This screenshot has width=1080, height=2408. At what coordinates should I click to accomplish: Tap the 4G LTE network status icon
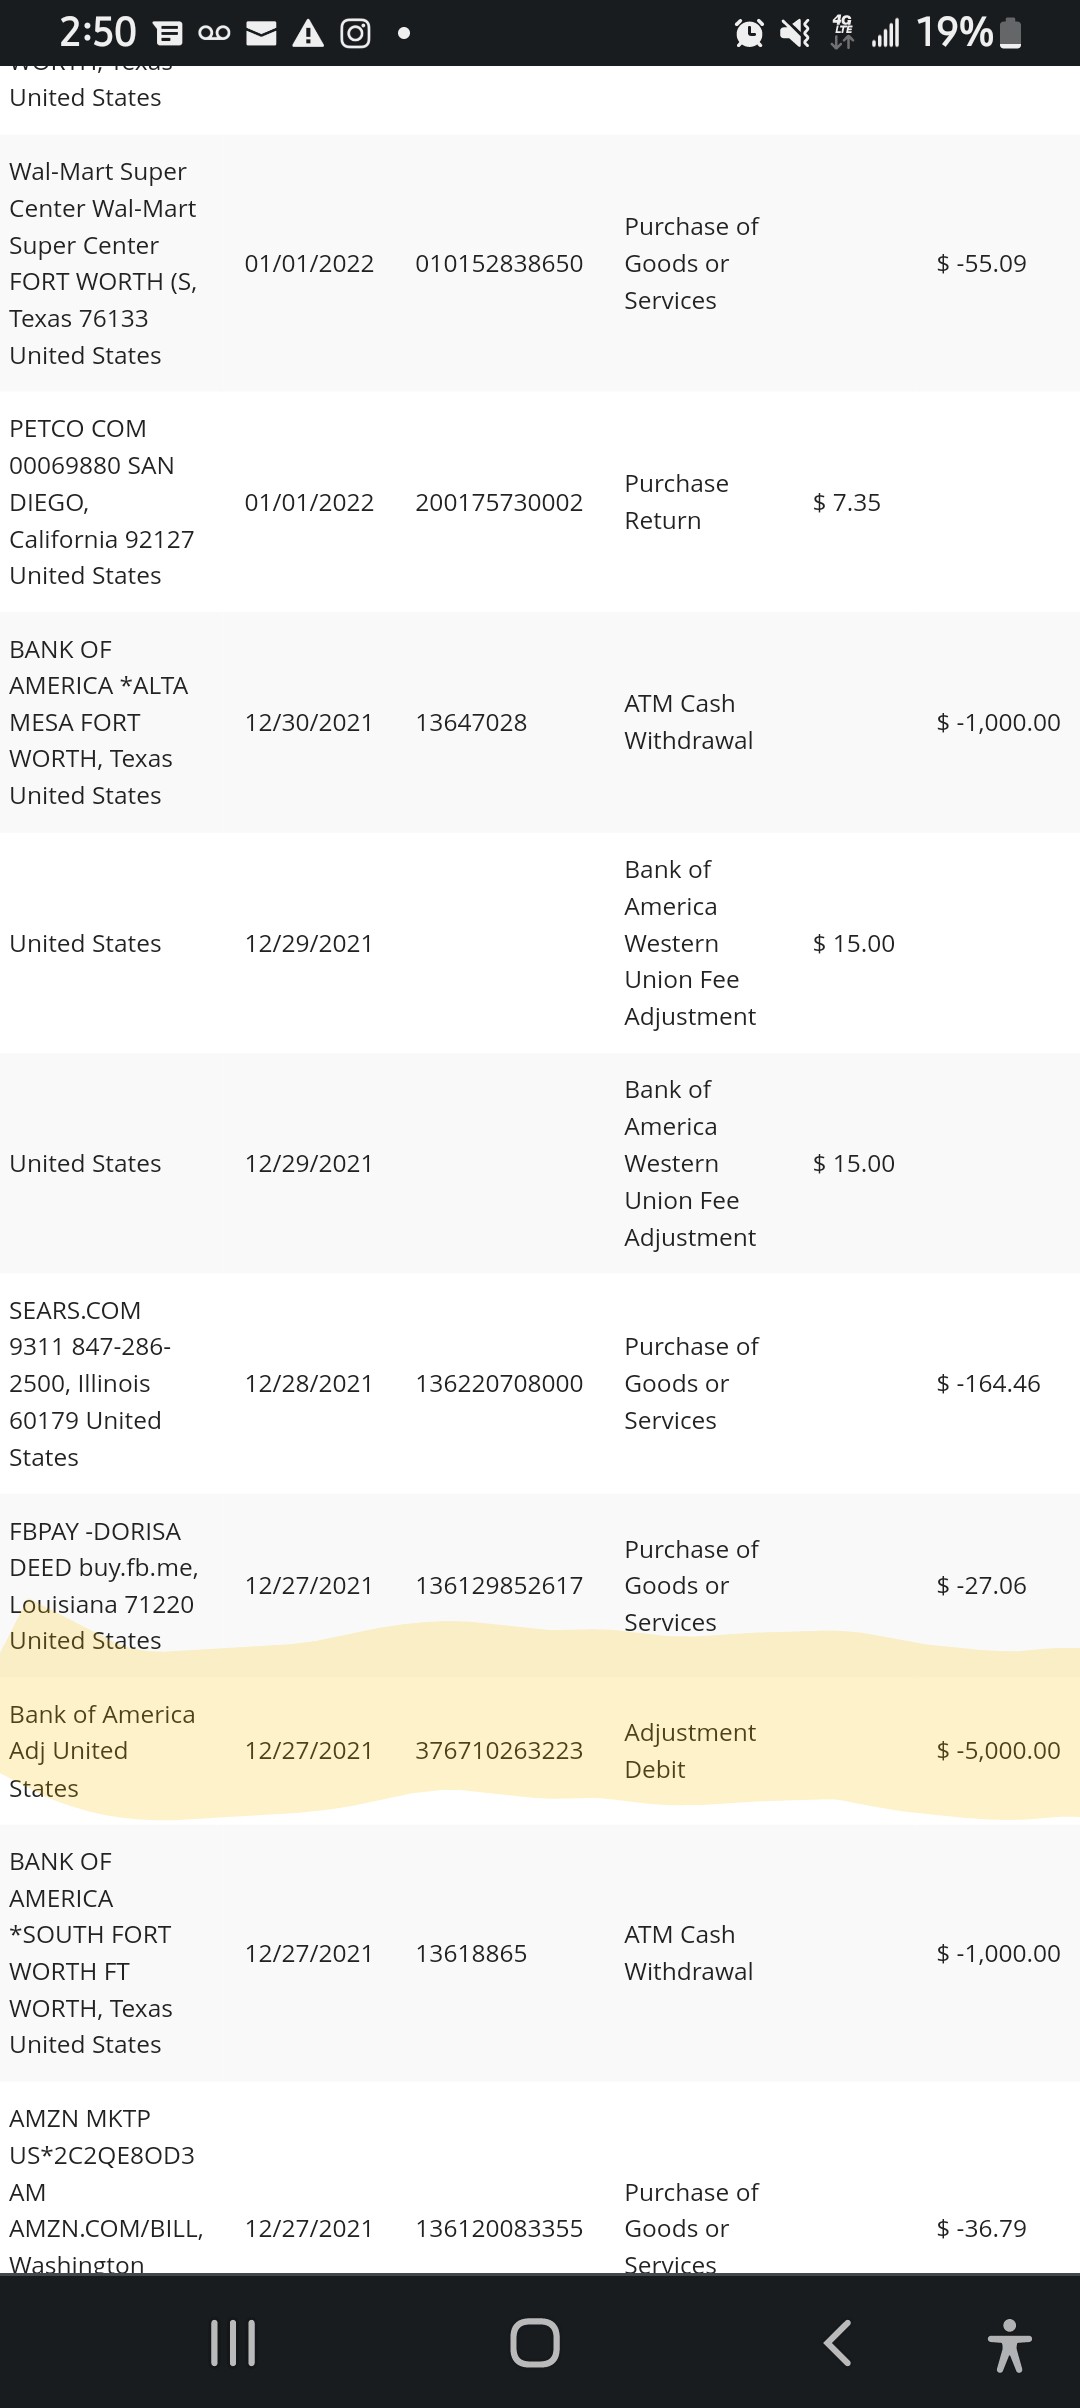tap(840, 32)
